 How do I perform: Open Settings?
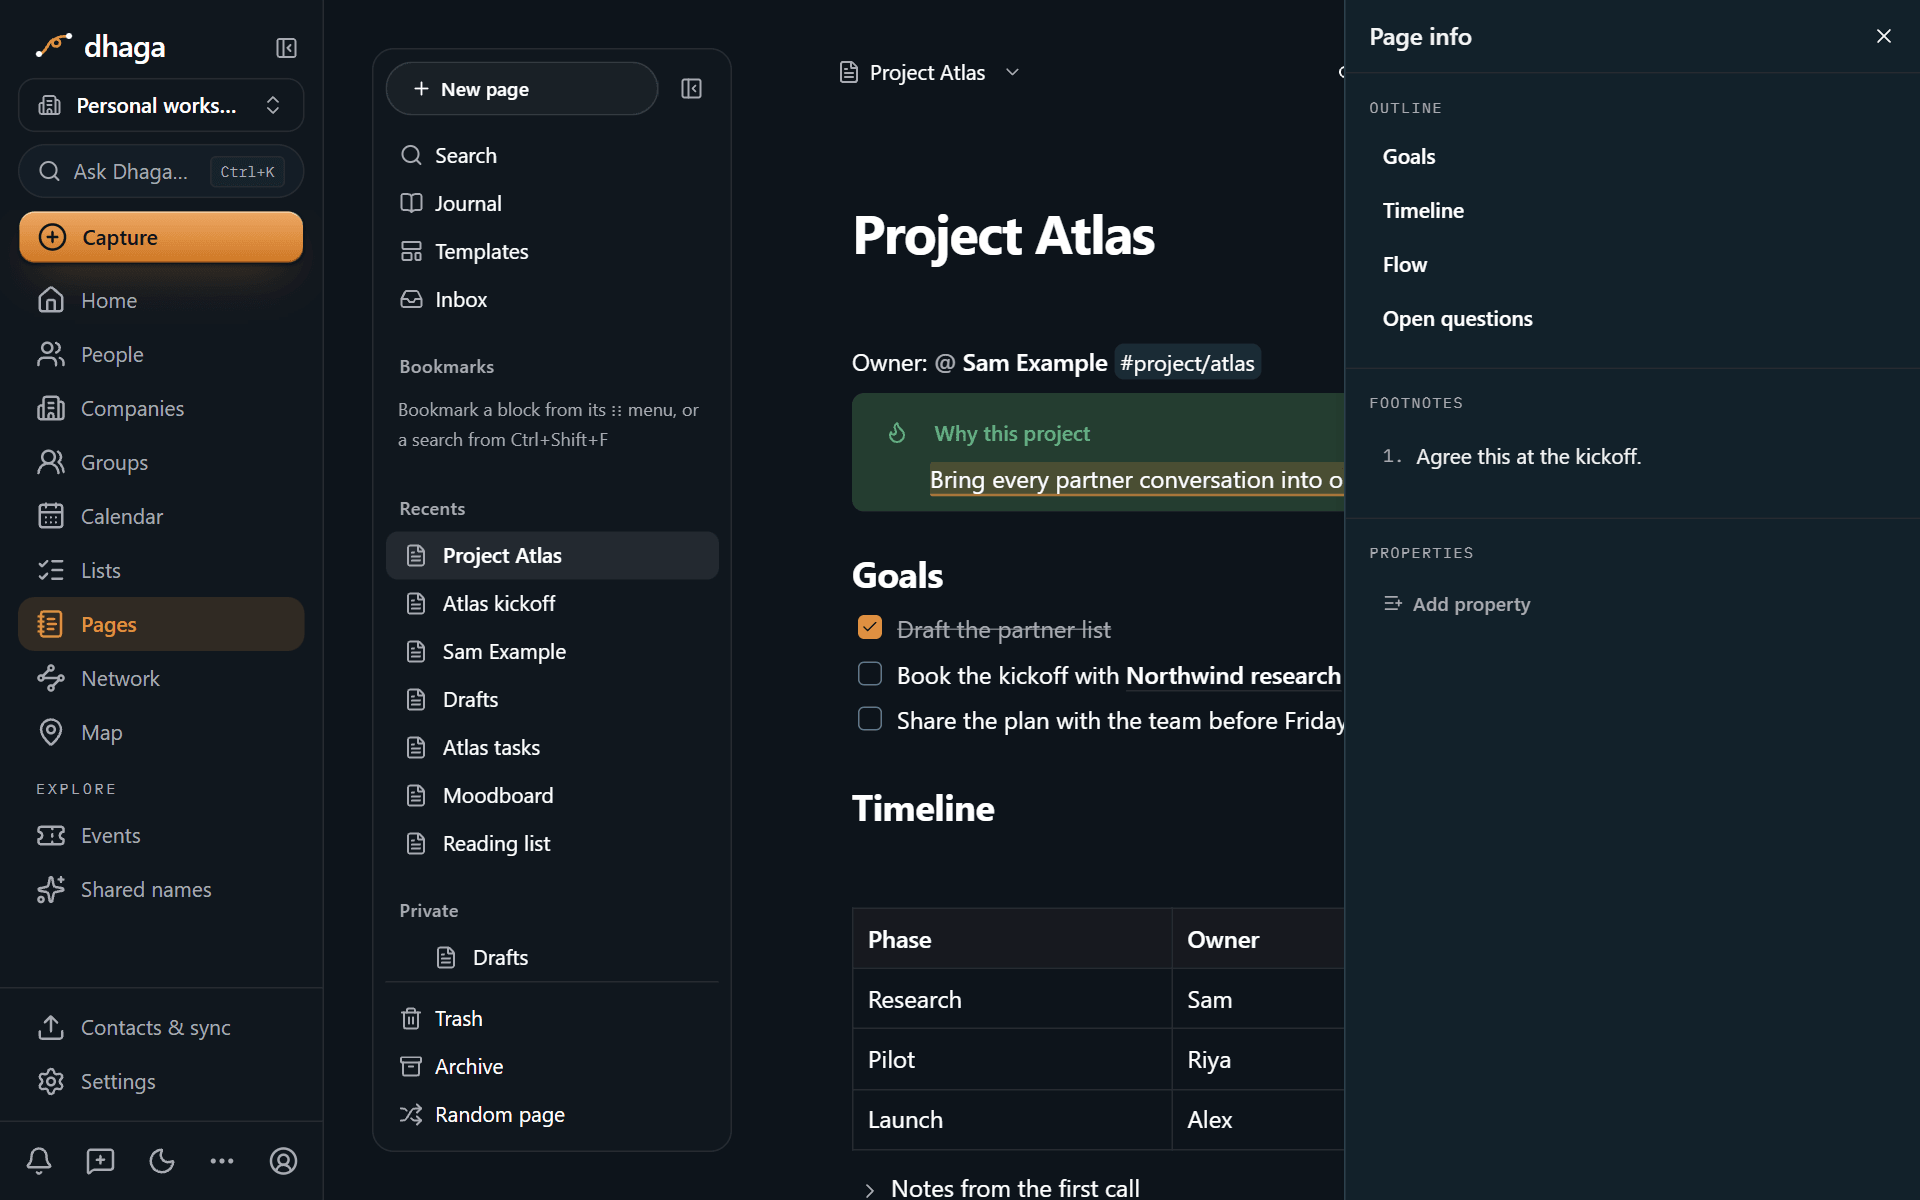click(x=161, y=1081)
